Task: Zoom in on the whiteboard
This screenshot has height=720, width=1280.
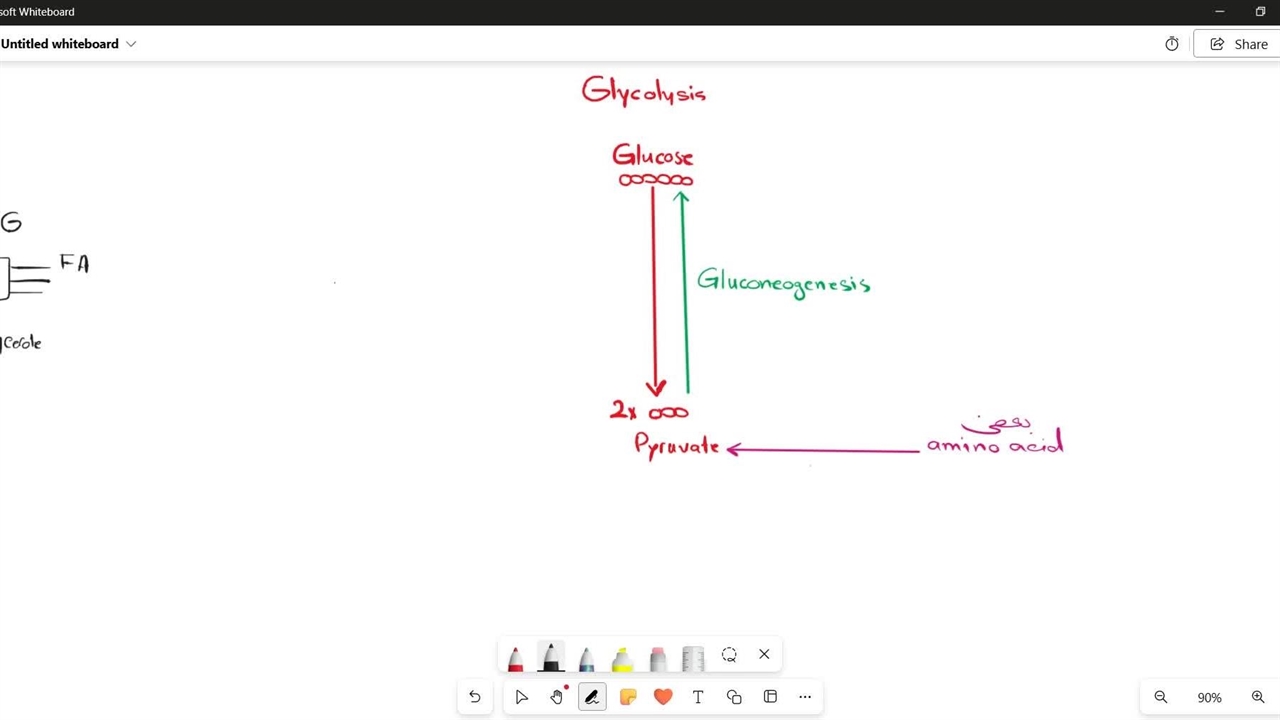Action: pos(1258,697)
